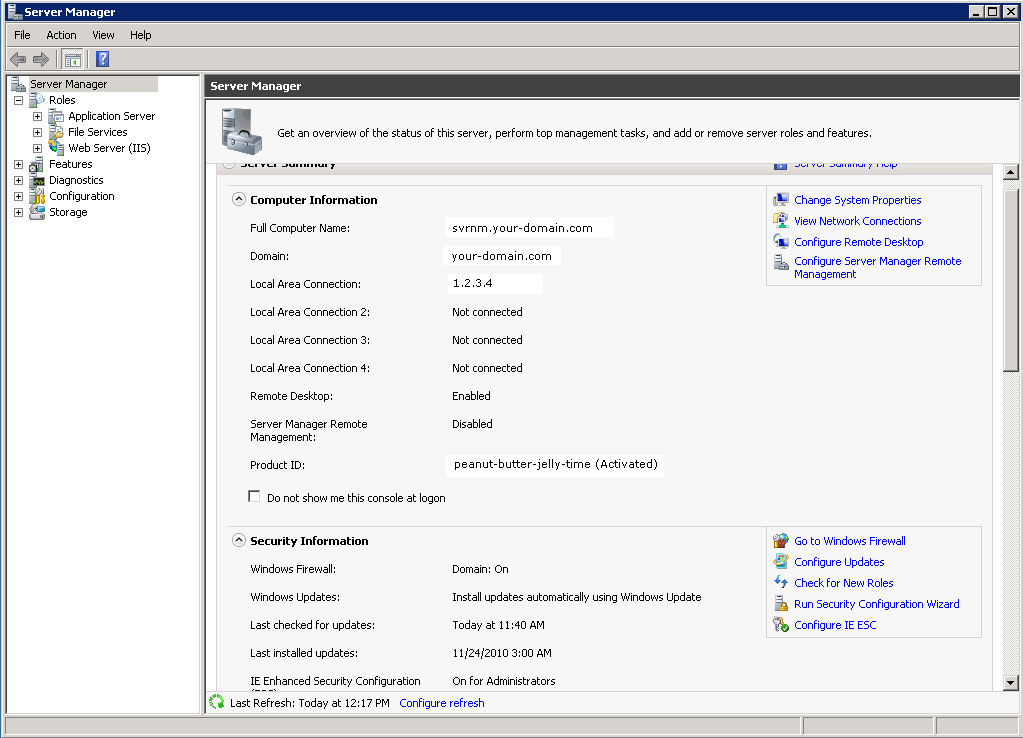Click the Configure Updates icon
This screenshot has height=738, width=1023.
pos(781,561)
